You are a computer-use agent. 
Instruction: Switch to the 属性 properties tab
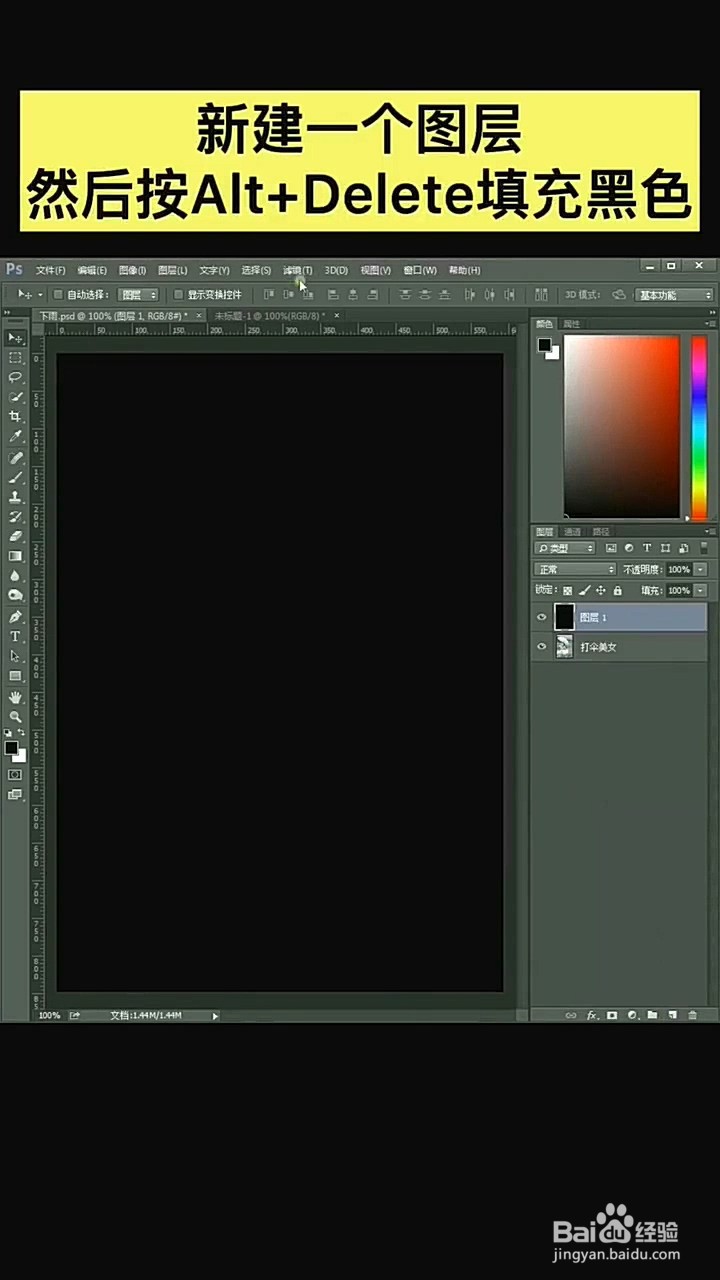[571, 324]
